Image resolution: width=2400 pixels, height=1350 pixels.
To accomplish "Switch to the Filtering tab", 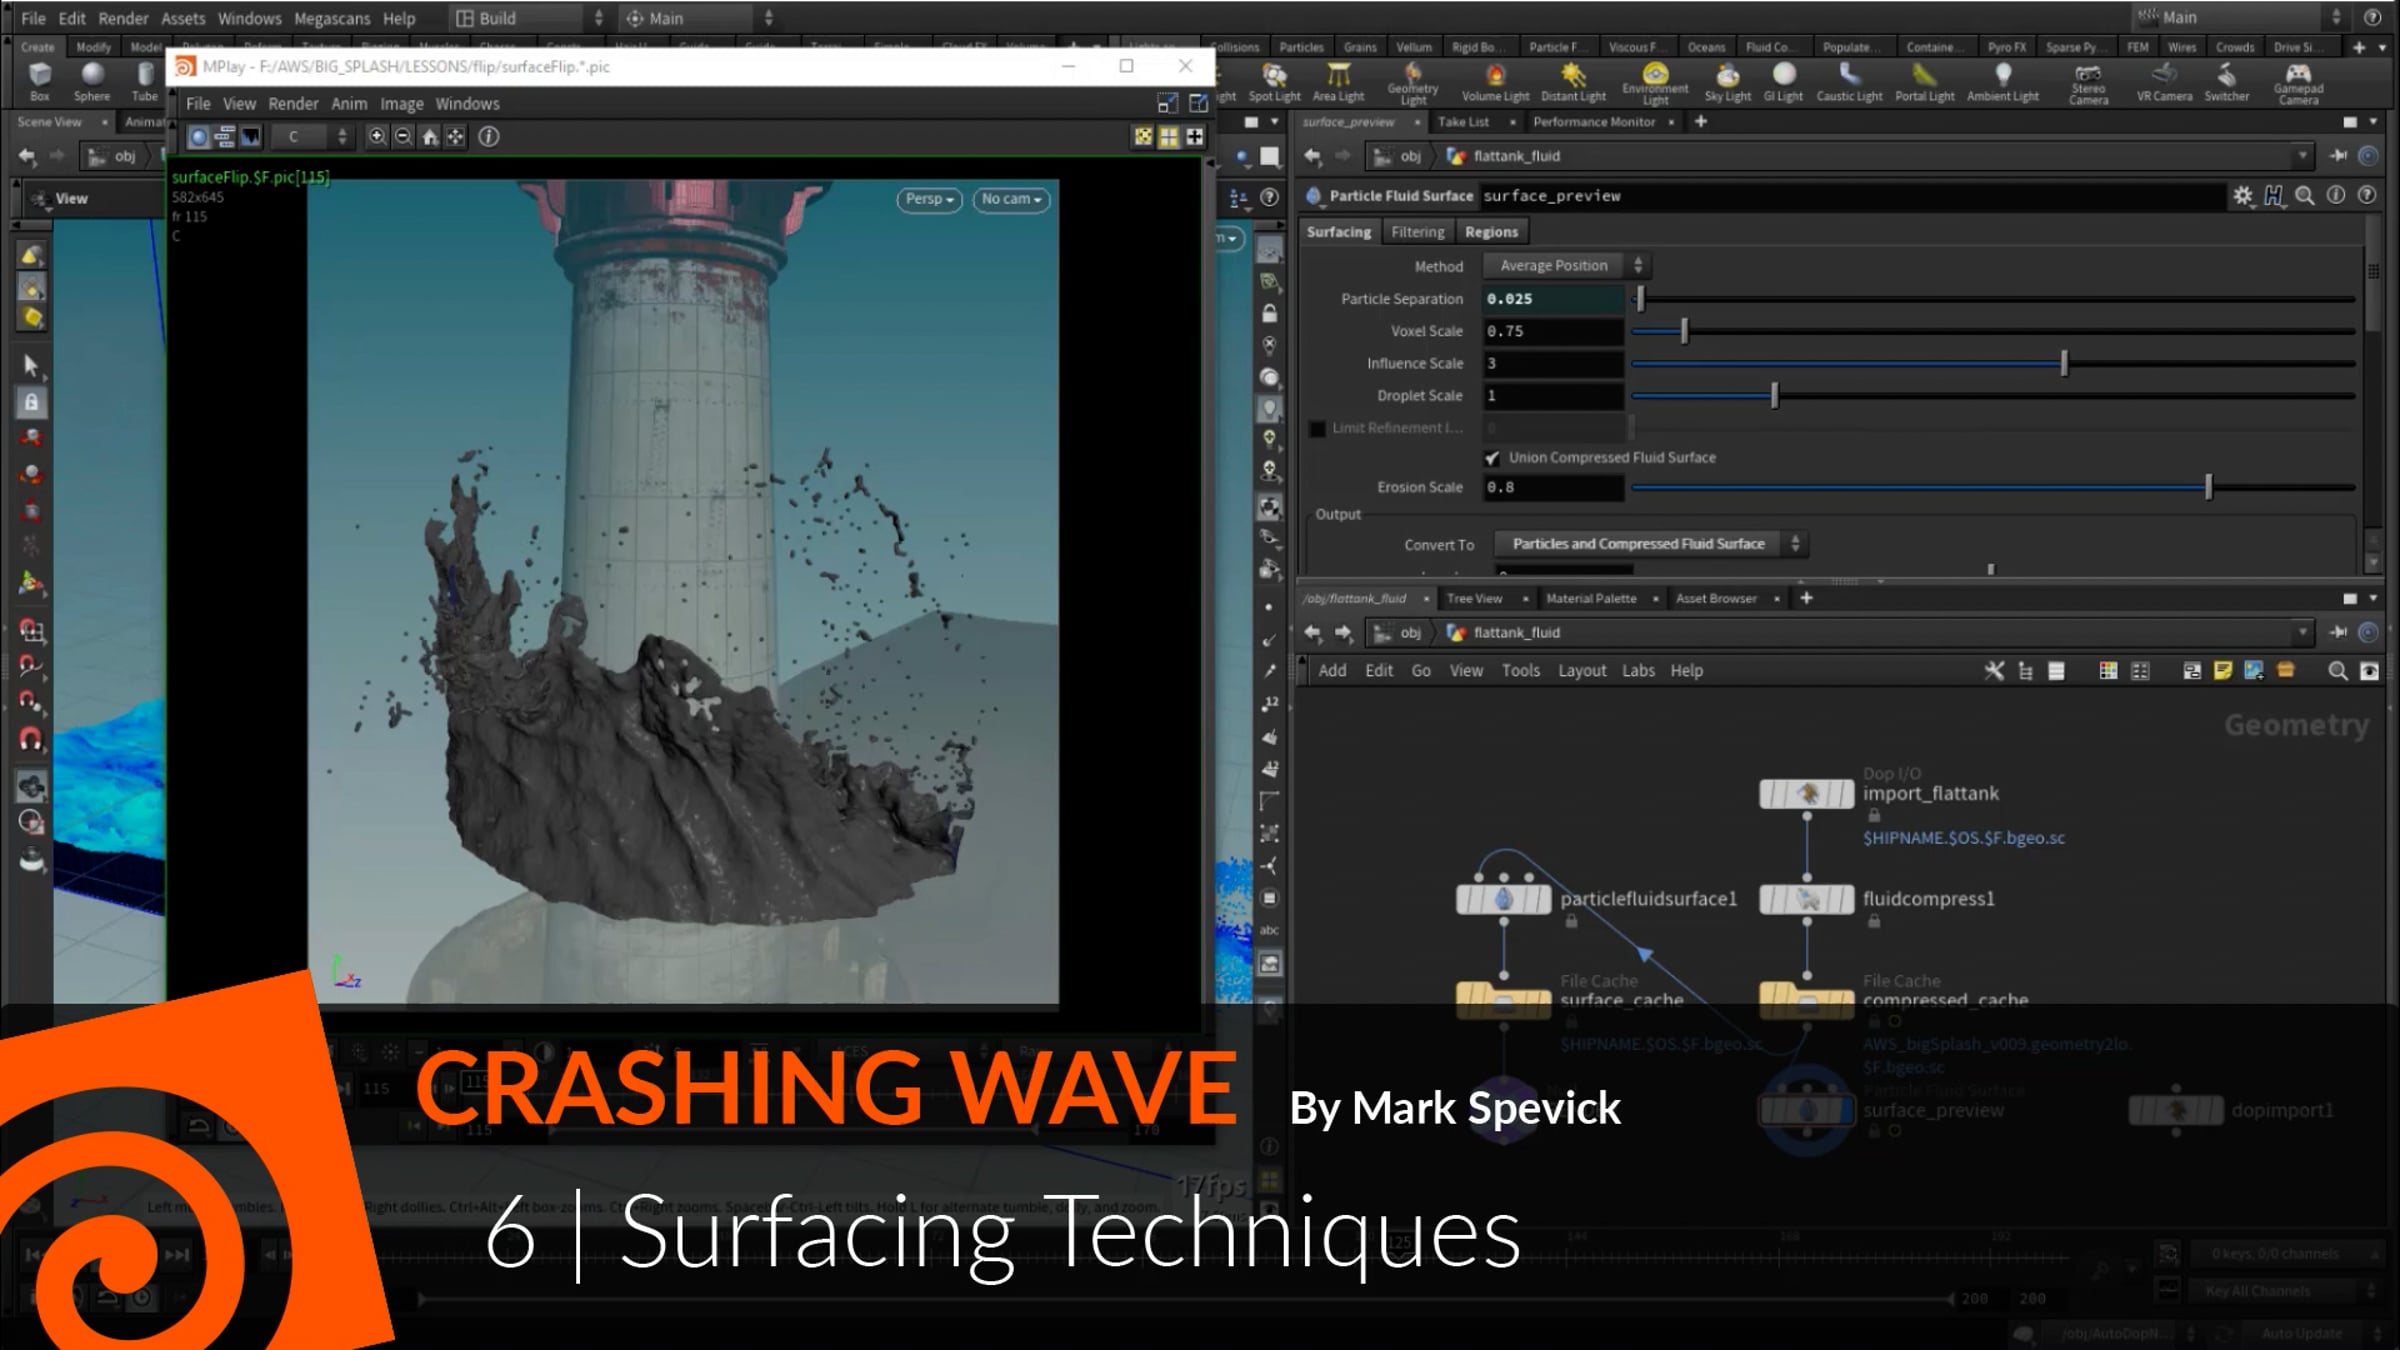I will tap(1417, 232).
